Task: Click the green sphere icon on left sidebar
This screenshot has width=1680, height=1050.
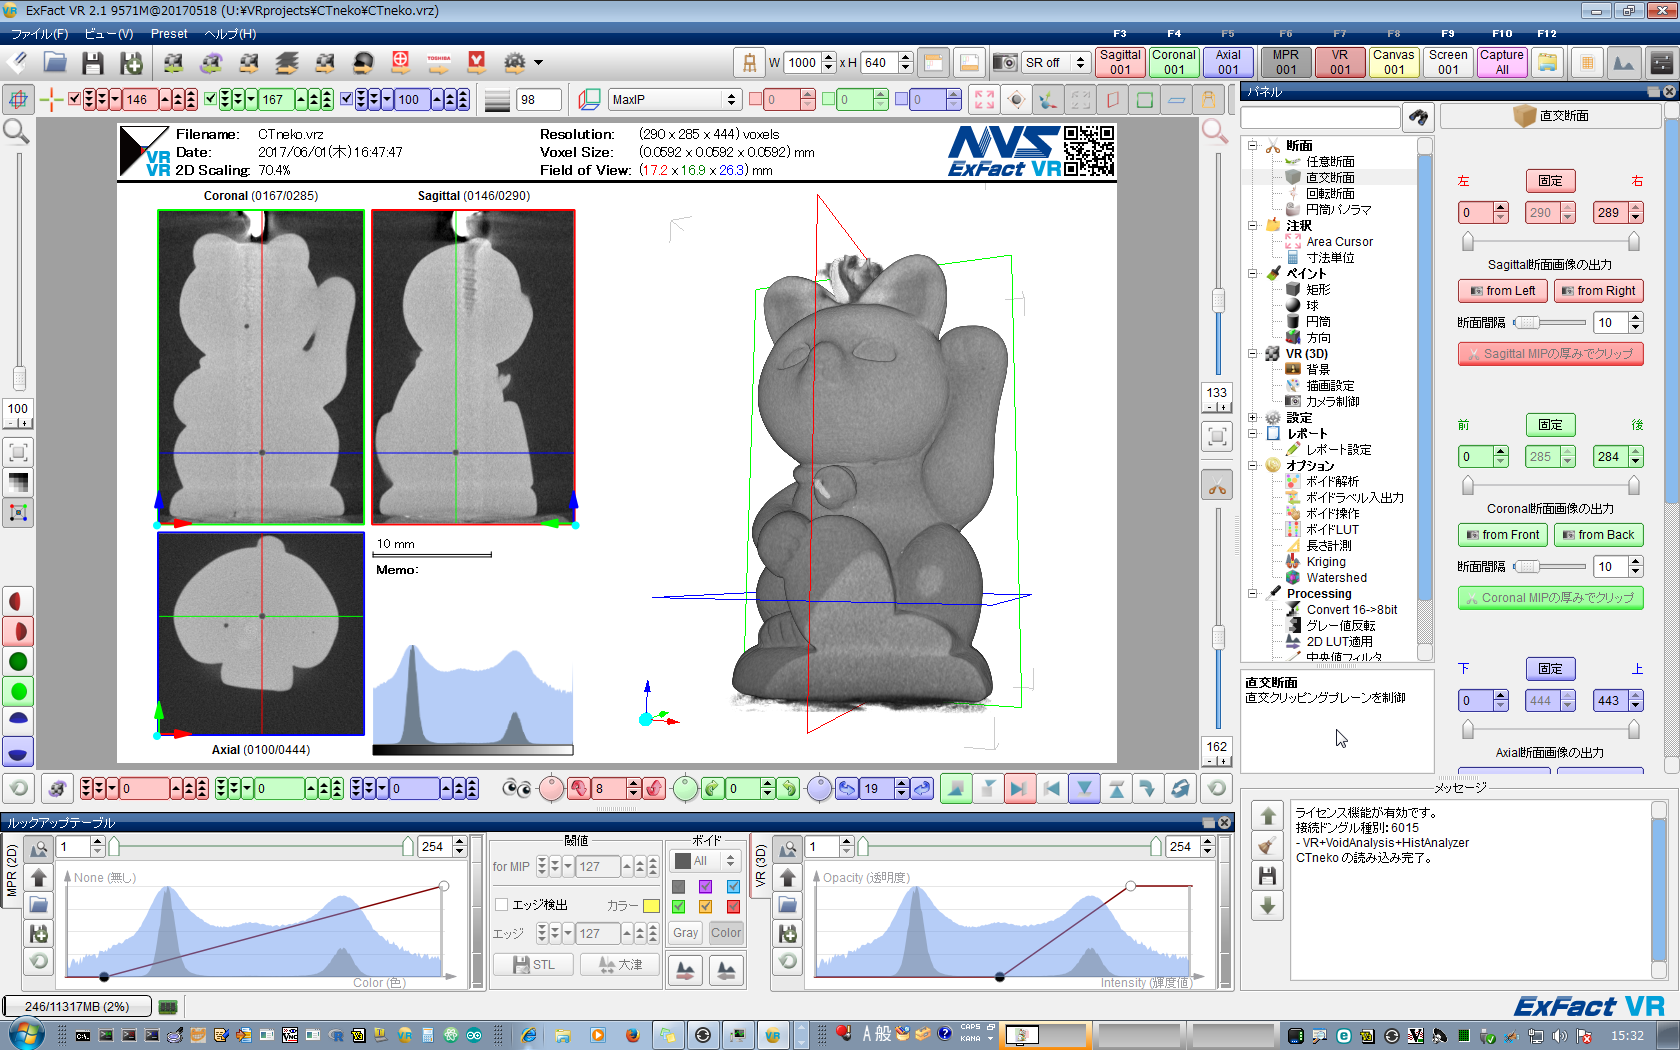Action: pyautogui.click(x=18, y=661)
